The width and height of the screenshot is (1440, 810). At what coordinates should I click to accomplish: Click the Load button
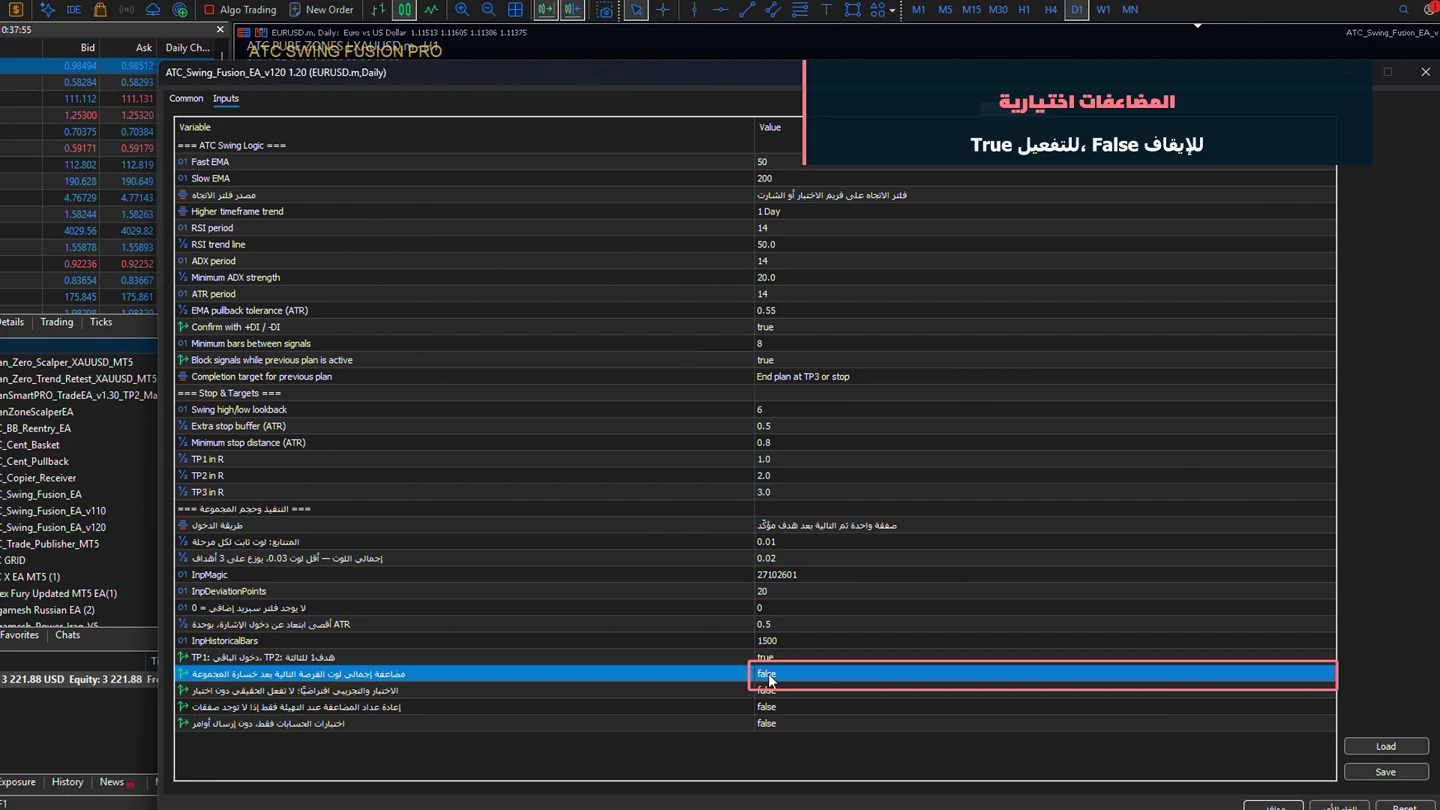click(1386, 746)
